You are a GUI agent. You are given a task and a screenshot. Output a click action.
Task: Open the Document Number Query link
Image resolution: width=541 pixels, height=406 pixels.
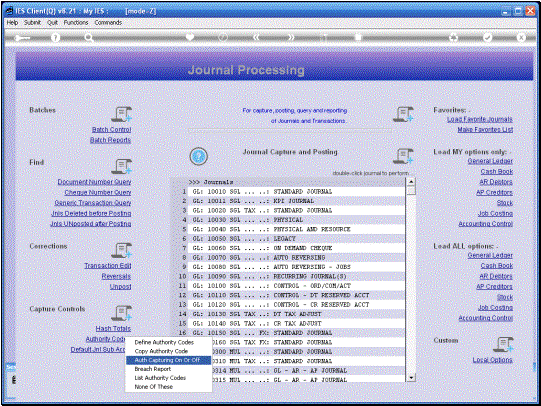[94, 182]
